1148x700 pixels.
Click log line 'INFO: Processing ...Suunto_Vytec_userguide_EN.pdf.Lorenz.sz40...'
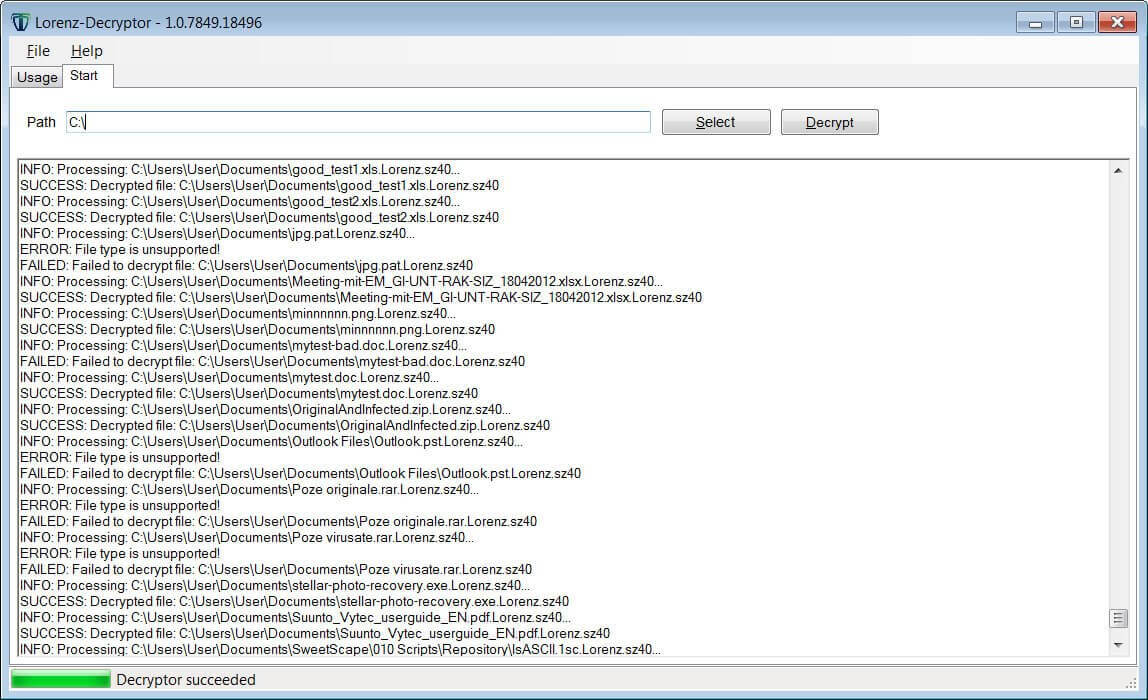(x=295, y=618)
